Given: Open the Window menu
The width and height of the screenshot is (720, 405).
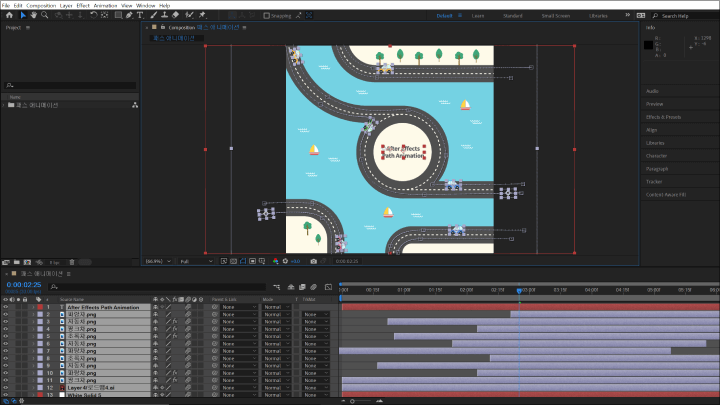Looking at the screenshot, I should click(x=146, y=6).
